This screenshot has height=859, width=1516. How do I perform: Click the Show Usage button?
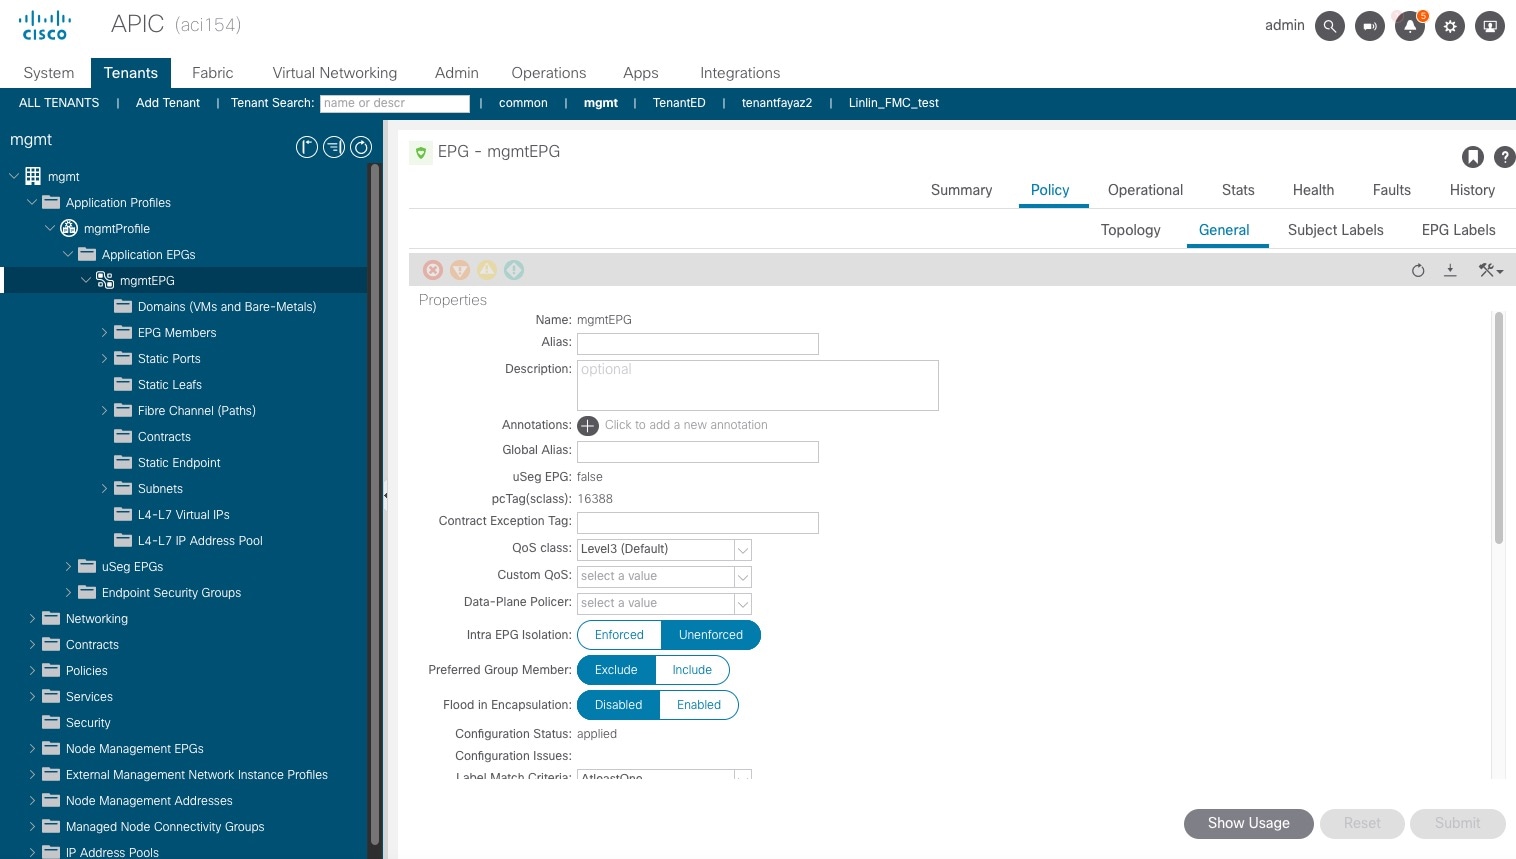coord(1247,823)
